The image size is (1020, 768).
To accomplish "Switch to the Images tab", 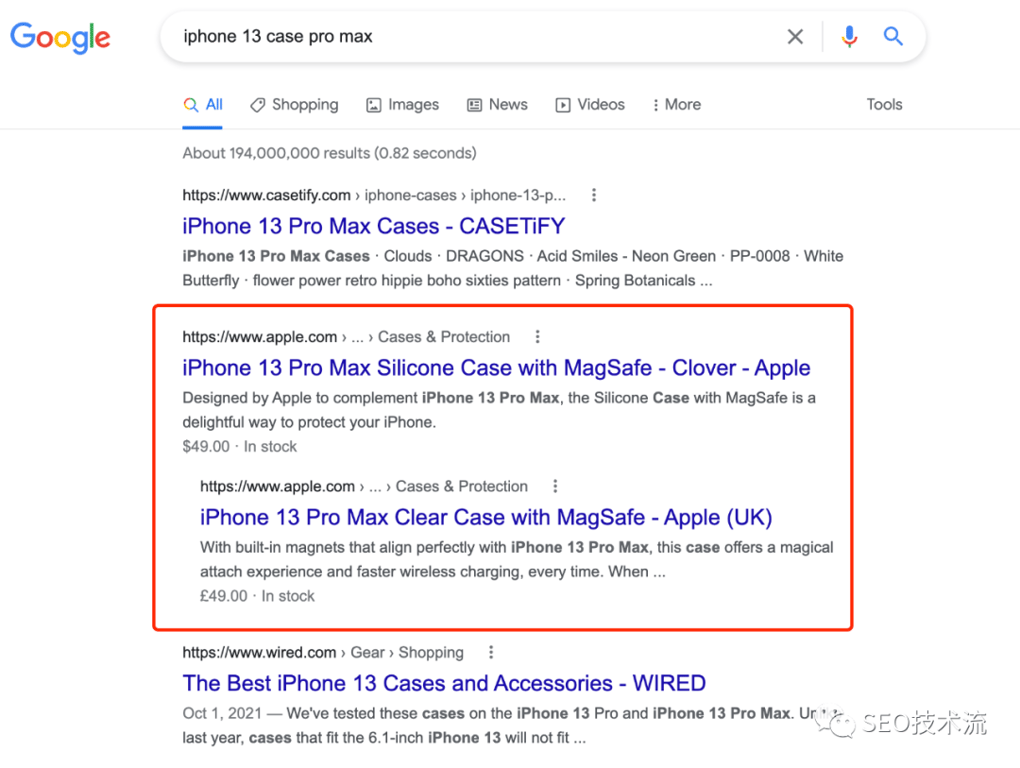I will pos(402,105).
